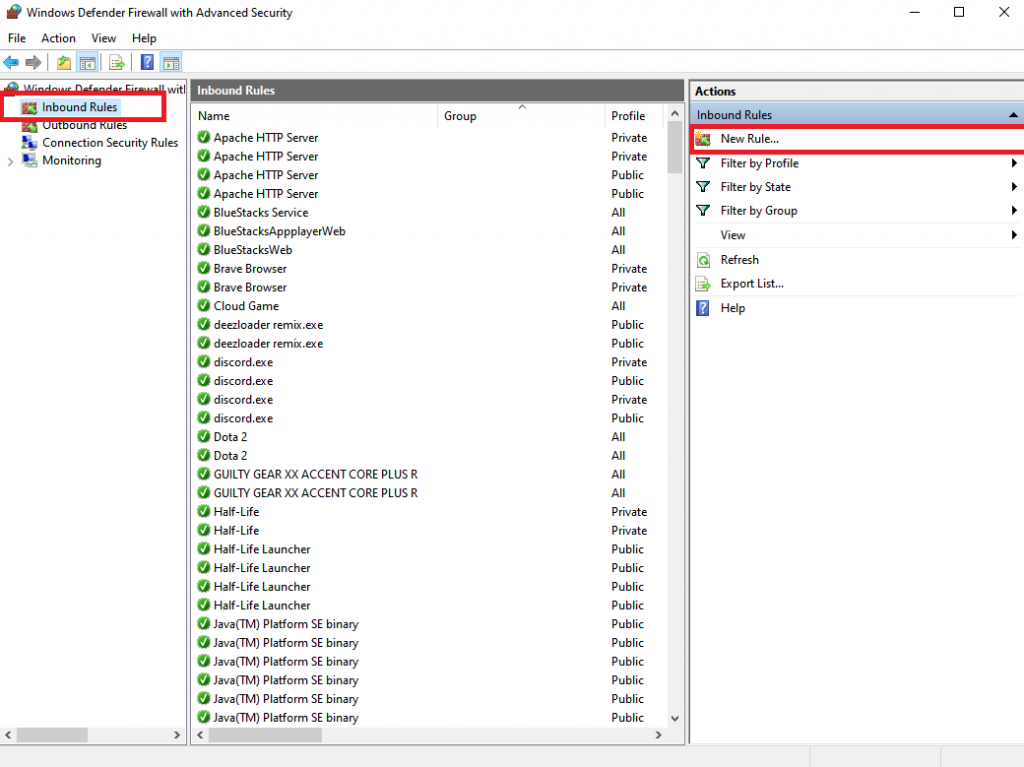
Task: Click the Monitoring tree icon
Action: click(29, 160)
